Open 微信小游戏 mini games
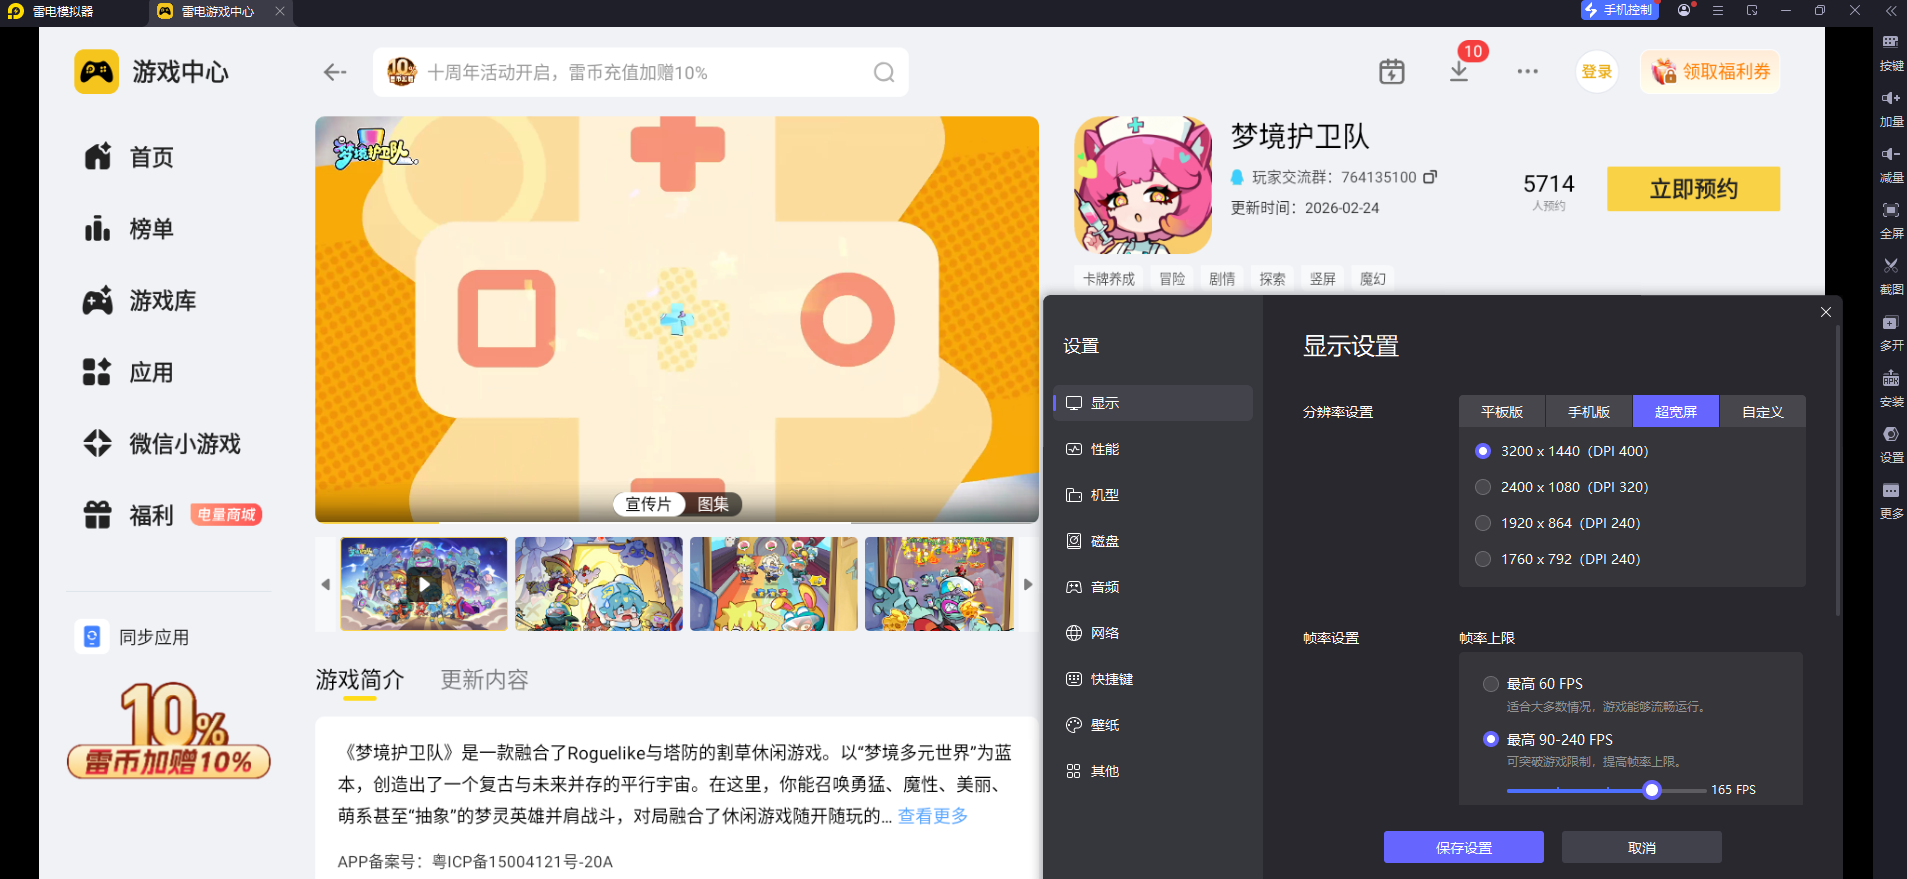Viewport: 1907px width, 879px height. tap(162, 444)
